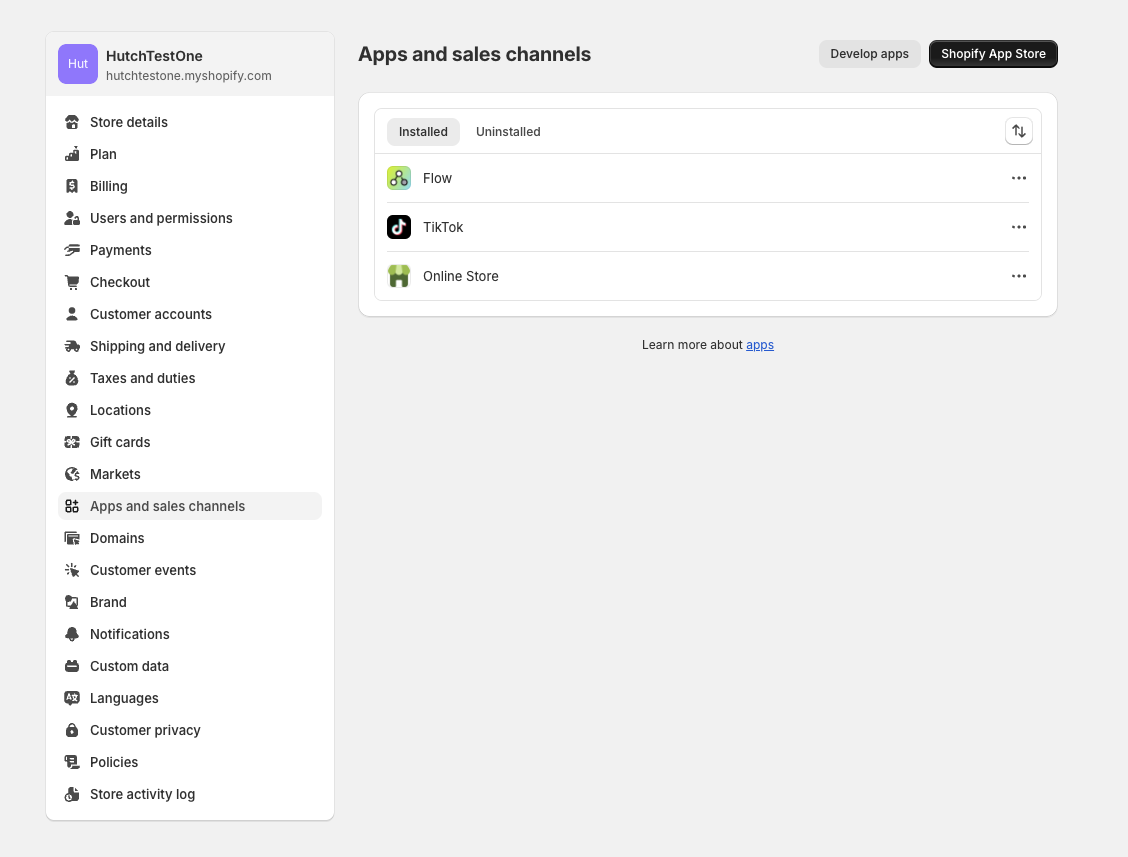Screen dimensions: 1128x857
Task: Click the Develop apps button
Action: pyautogui.click(x=869, y=54)
